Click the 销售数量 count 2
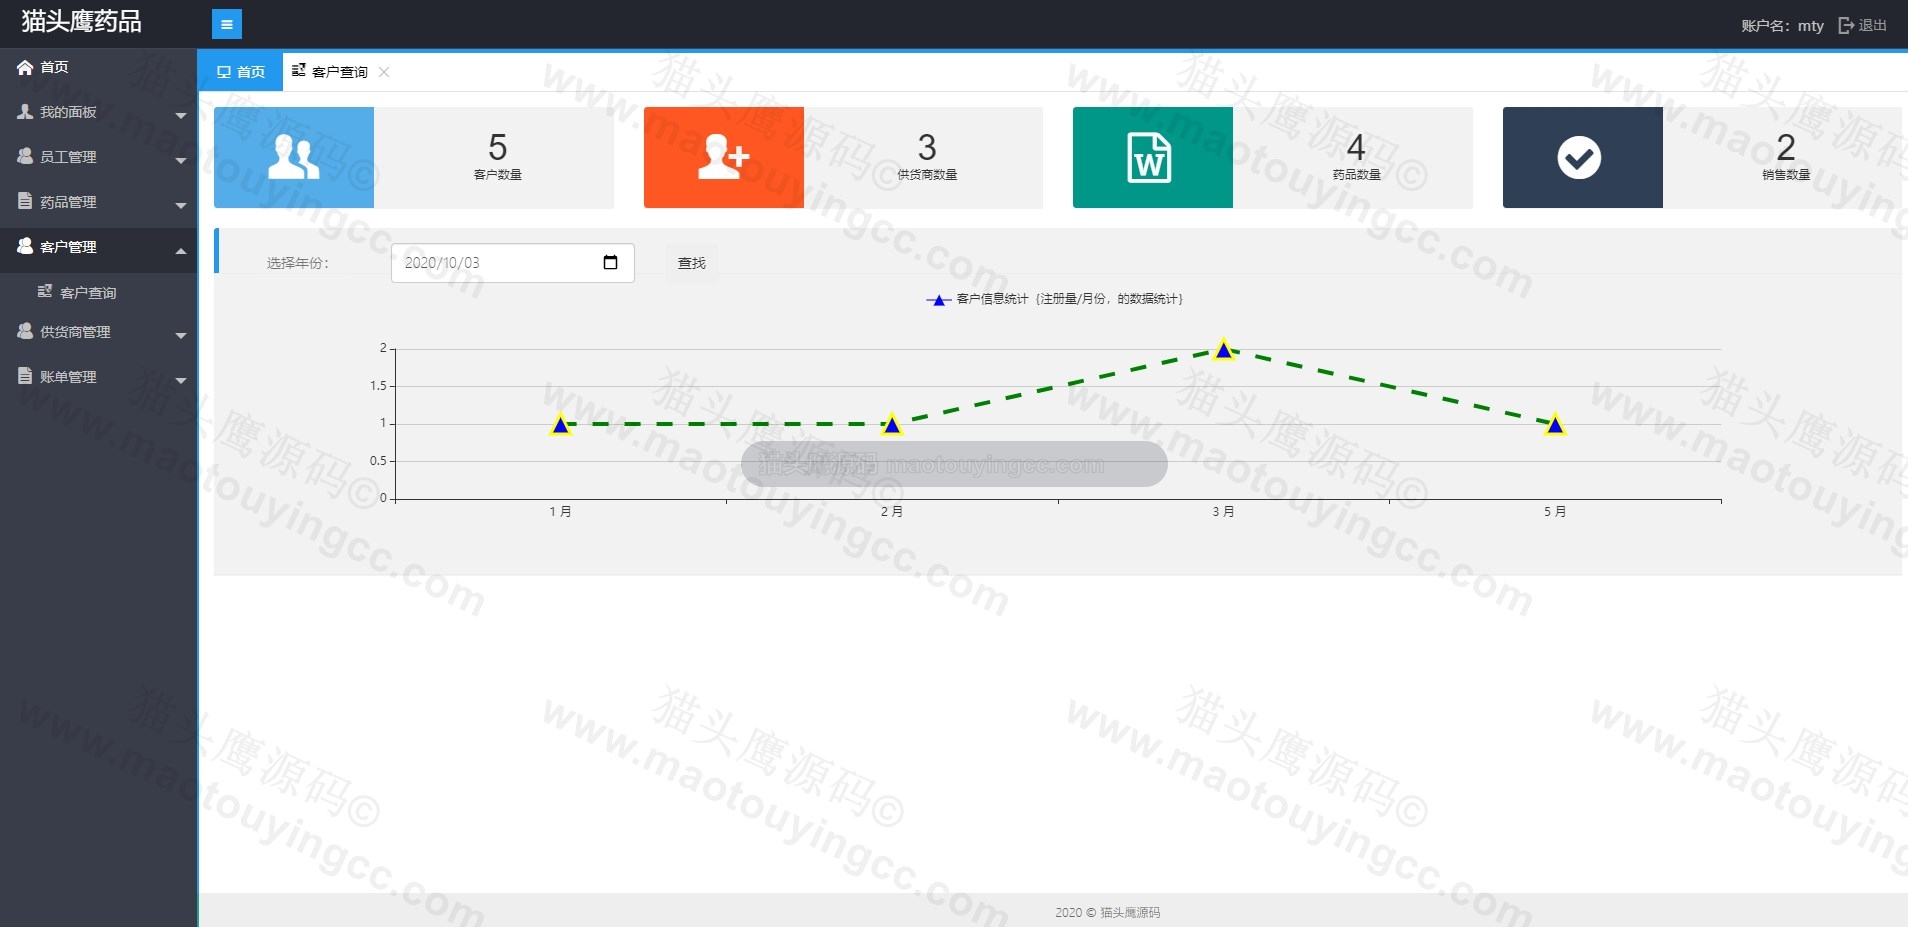 tap(1786, 147)
